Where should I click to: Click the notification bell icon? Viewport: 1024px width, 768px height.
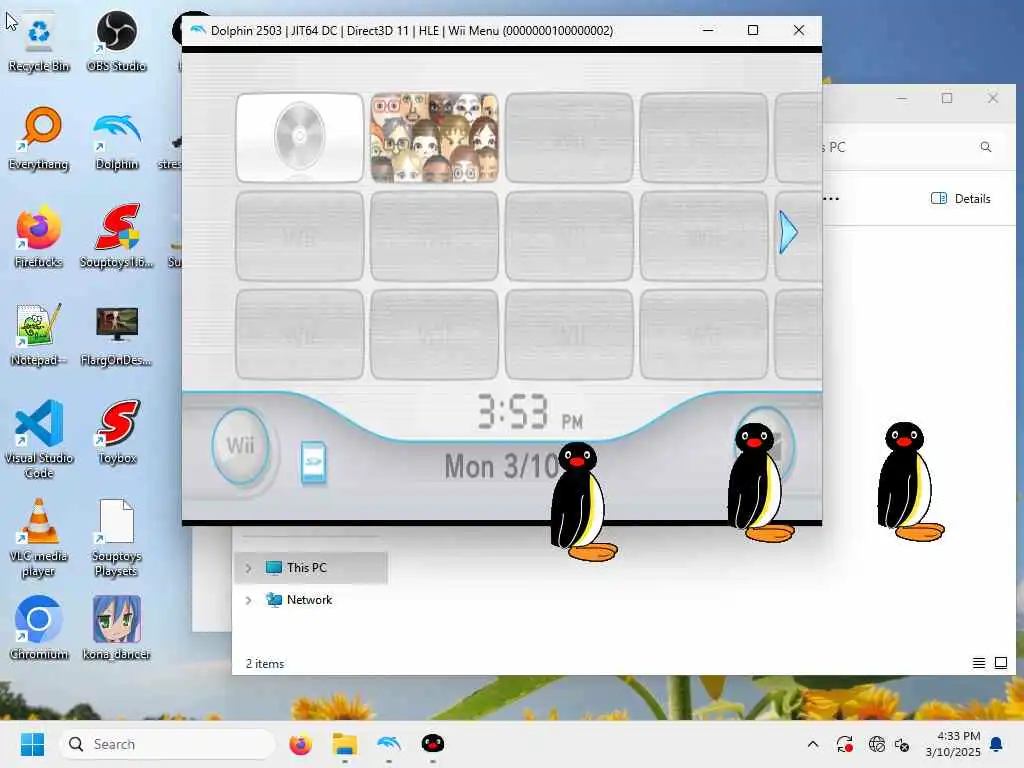996,744
